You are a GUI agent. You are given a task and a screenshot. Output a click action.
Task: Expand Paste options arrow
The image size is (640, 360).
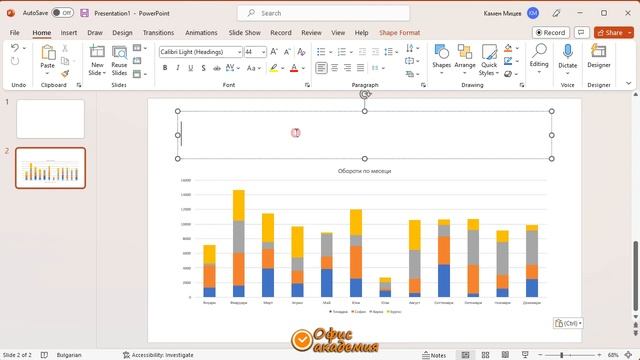point(47,73)
